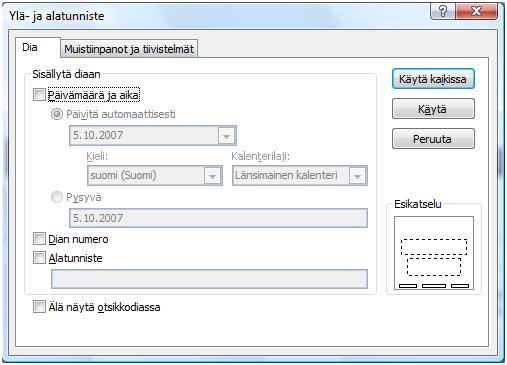Expand the Kieli language dropdown

213,176
